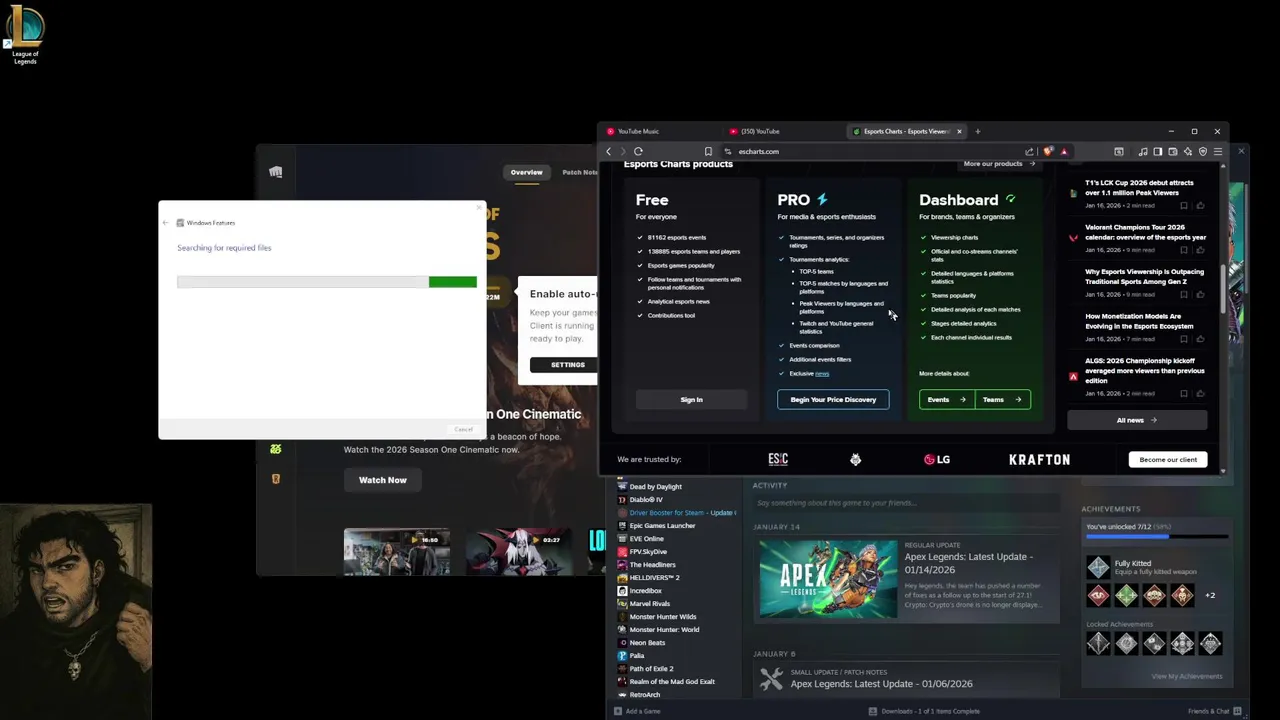
Task: Click the Windows Features progress bar
Action: coord(327,282)
